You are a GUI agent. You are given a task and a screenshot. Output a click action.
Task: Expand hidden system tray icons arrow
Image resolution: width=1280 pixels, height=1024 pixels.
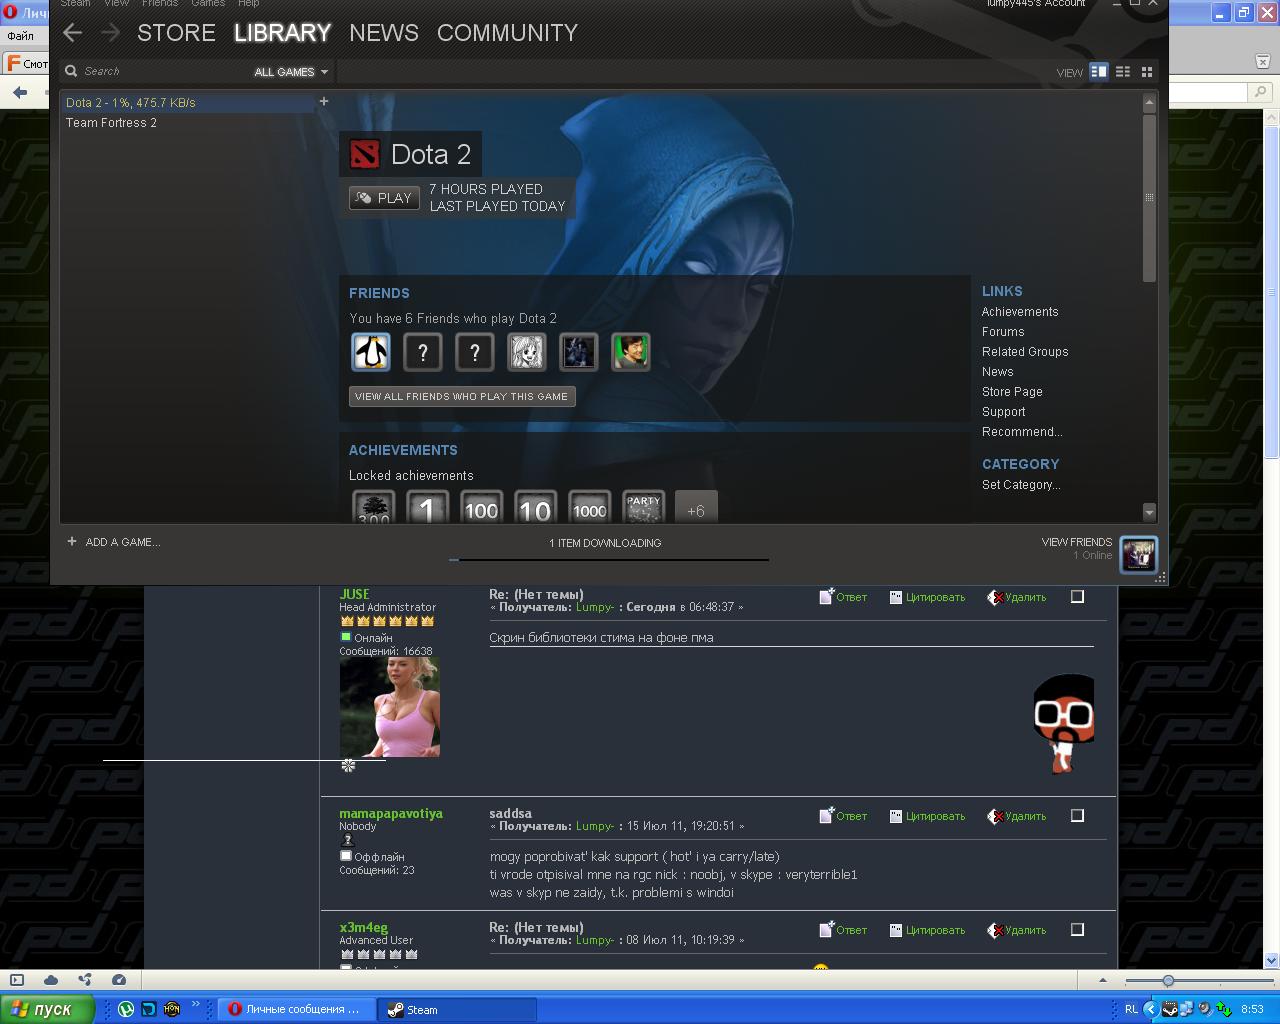point(1150,1009)
